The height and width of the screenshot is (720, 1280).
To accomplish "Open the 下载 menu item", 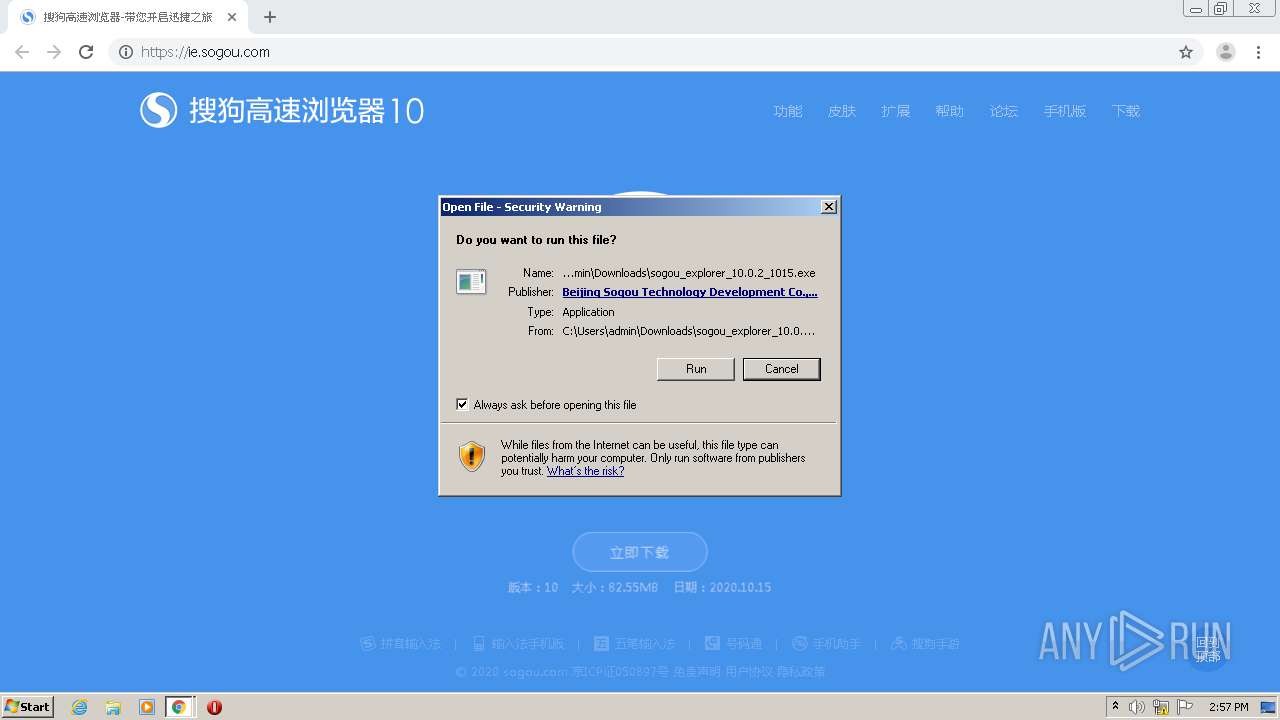I will [1126, 111].
